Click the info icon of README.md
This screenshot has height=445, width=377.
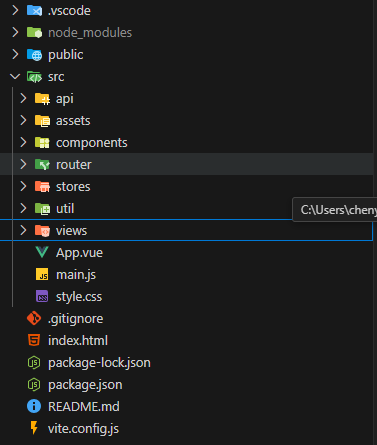[34, 406]
